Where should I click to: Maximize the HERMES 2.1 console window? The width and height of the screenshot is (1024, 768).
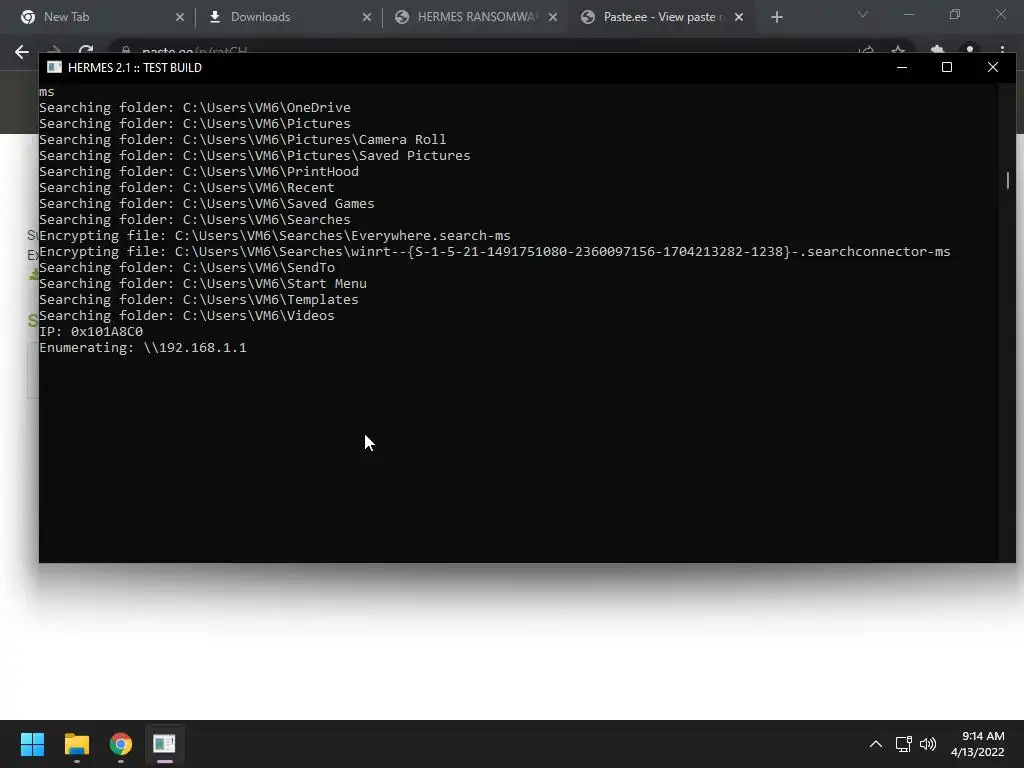947,67
